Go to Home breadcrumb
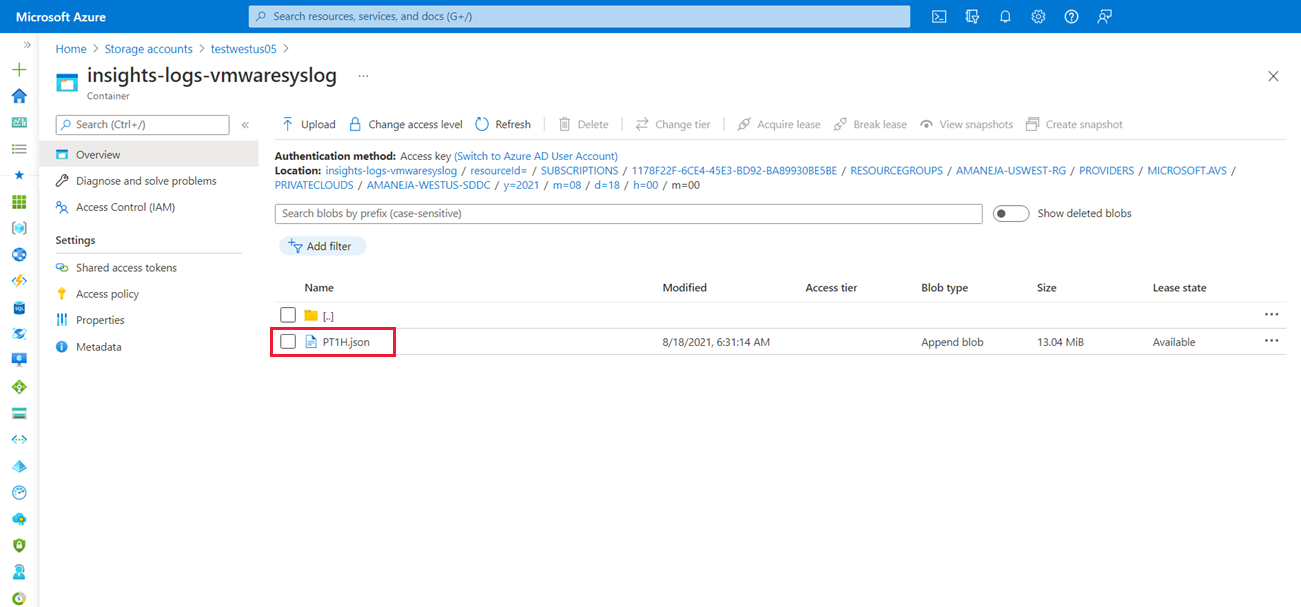This screenshot has height=607, width=1301. coord(71,49)
